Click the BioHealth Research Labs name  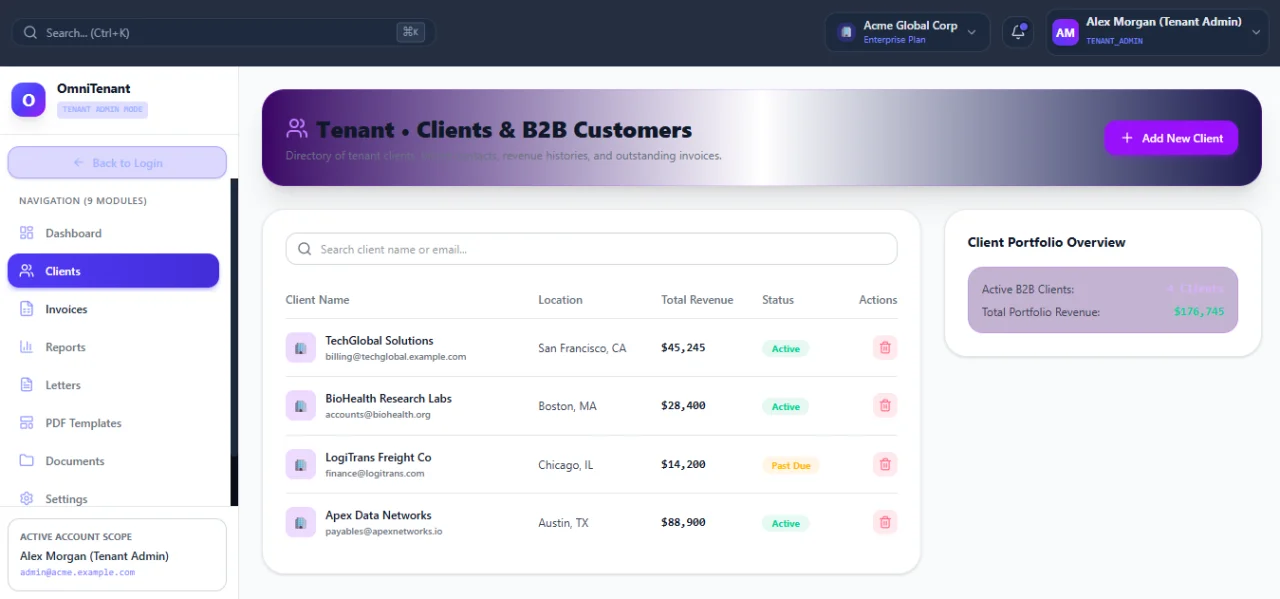click(x=388, y=399)
